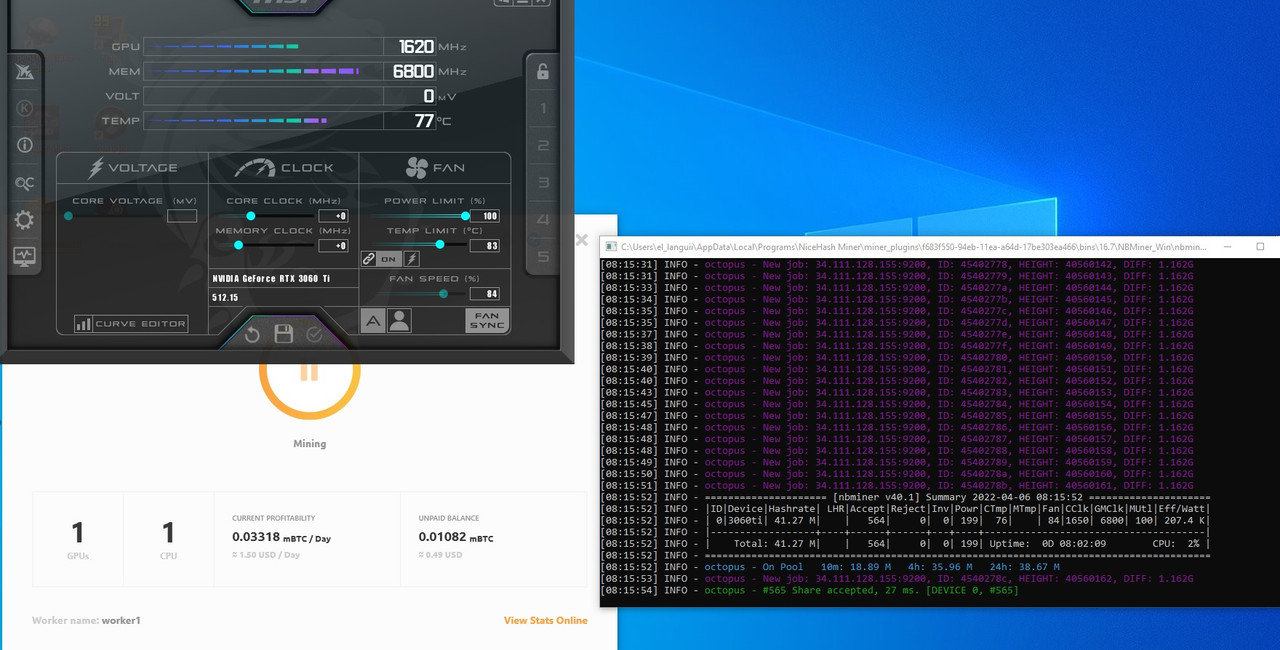The image size is (1280, 650).
Task: Click the Power Limit slider handle
Action: 465,216
